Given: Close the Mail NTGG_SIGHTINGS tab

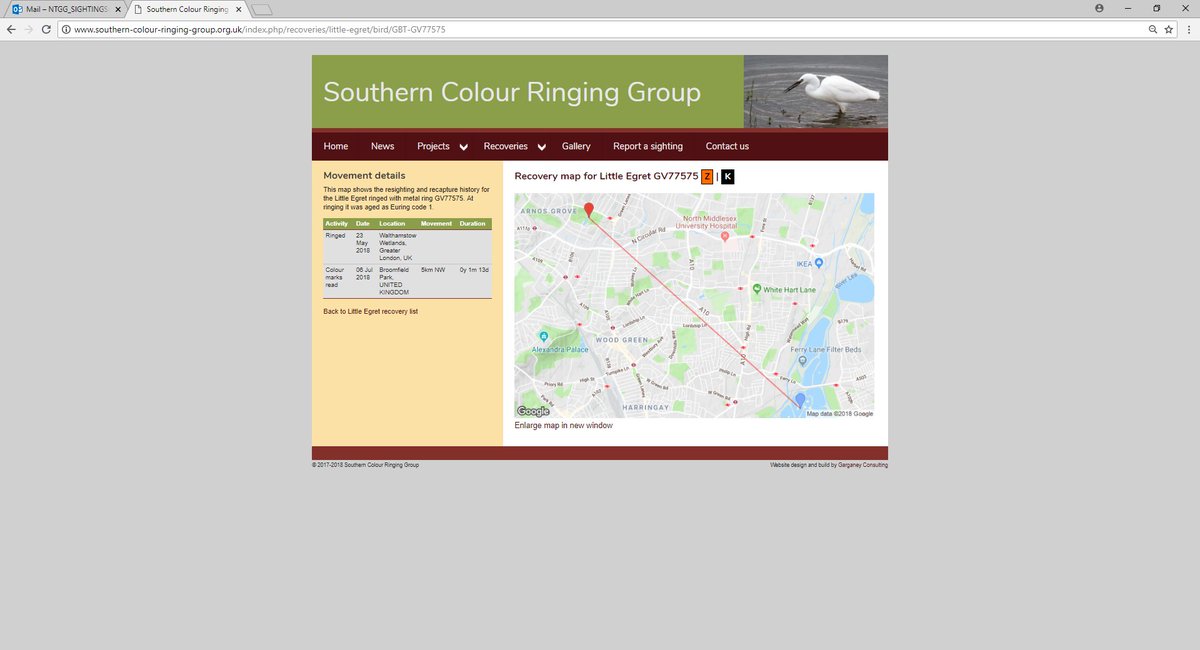Looking at the screenshot, I should point(118,9).
